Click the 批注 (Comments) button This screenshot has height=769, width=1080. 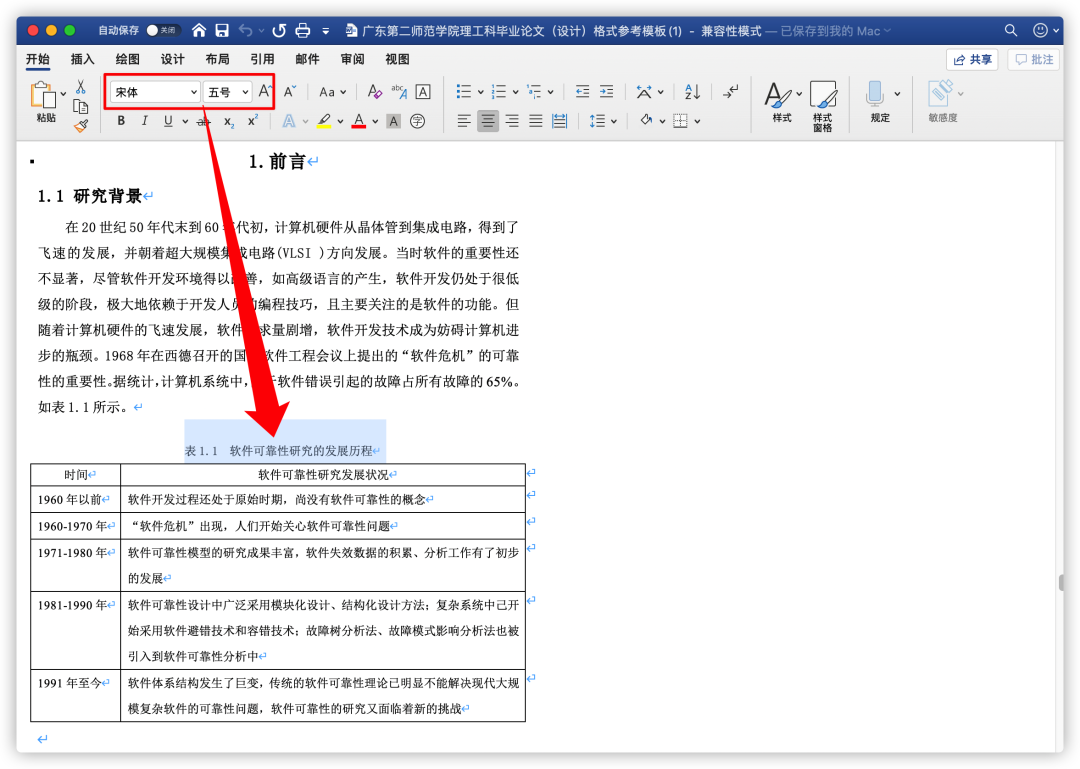(1033, 59)
